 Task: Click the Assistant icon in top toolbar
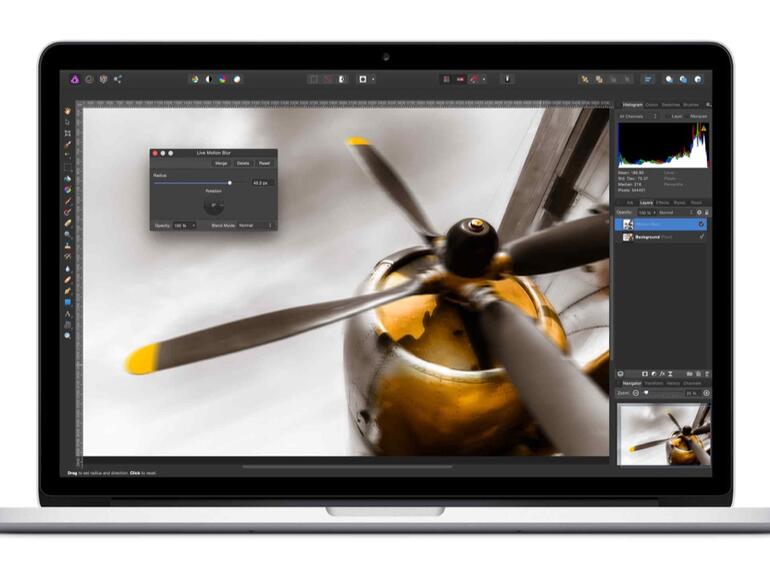(x=508, y=79)
